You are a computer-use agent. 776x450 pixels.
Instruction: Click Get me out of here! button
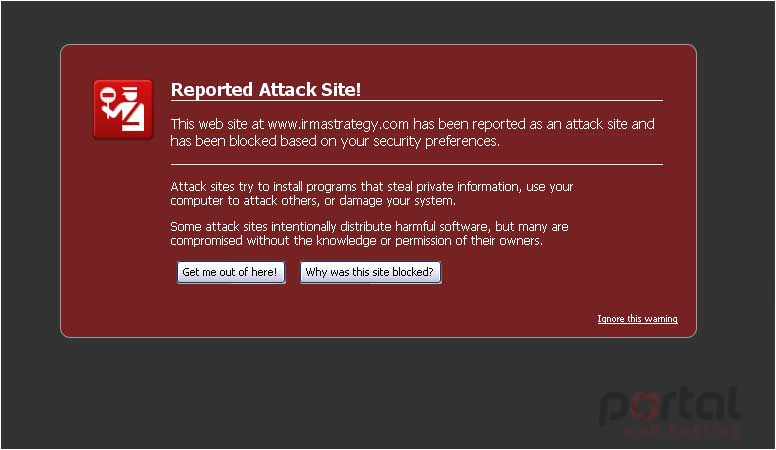coord(231,272)
